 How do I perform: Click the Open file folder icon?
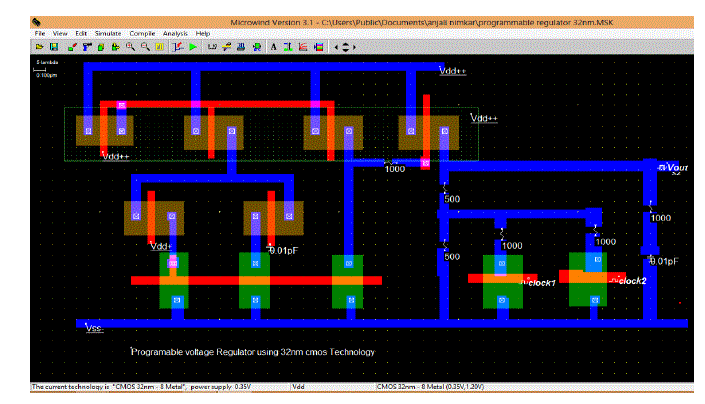tap(39, 47)
